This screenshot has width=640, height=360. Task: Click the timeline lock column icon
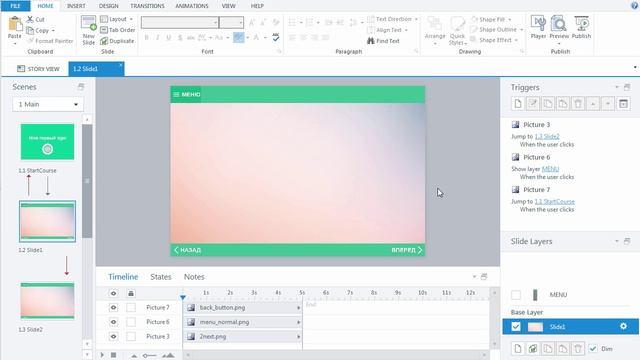(131, 293)
